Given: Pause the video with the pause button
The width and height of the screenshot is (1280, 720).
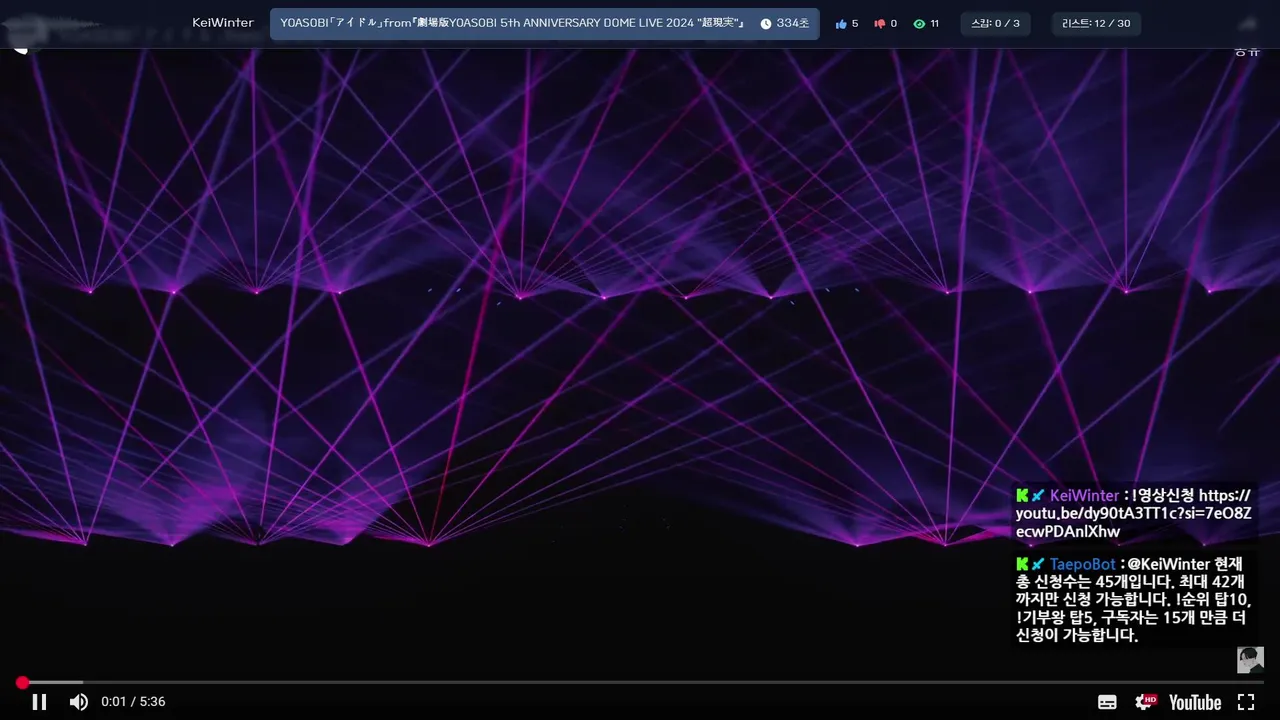Looking at the screenshot, I should (x=39, y=702).
